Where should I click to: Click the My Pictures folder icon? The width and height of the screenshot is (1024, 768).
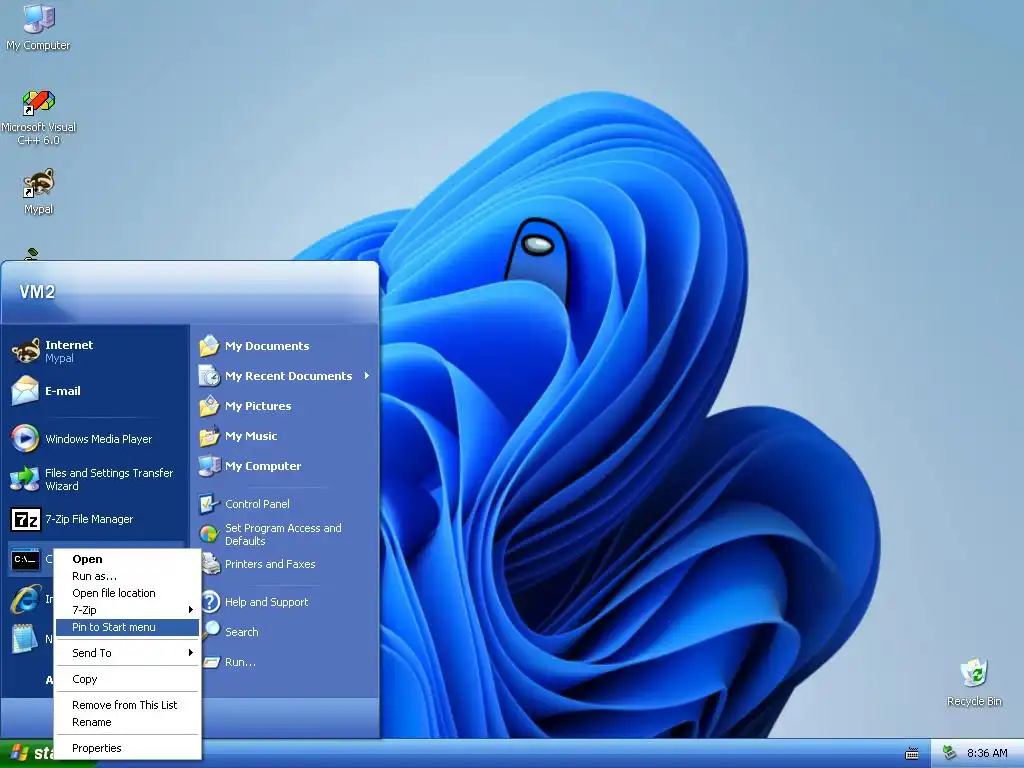[209, 406]
